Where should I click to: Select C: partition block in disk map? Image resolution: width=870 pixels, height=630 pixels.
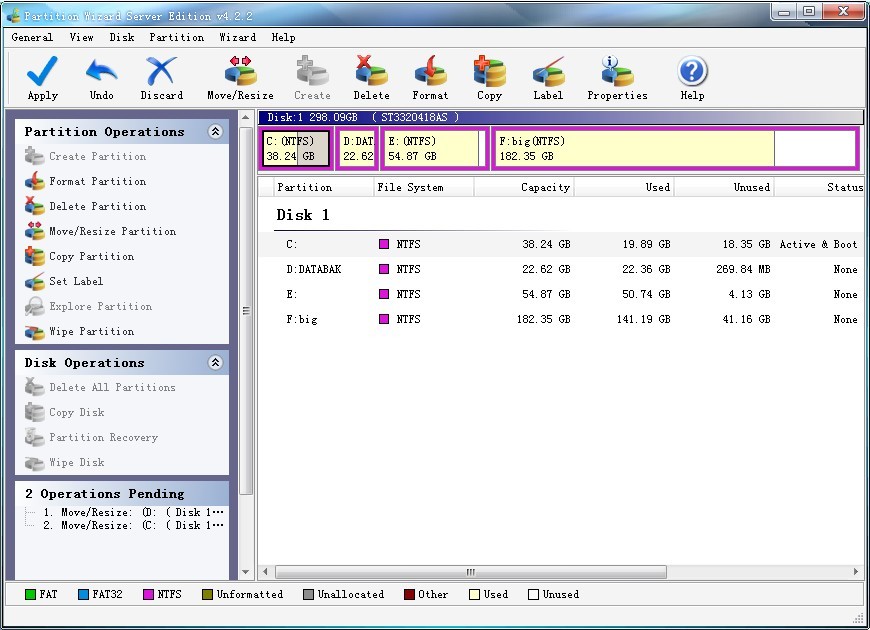click(296, 148)
